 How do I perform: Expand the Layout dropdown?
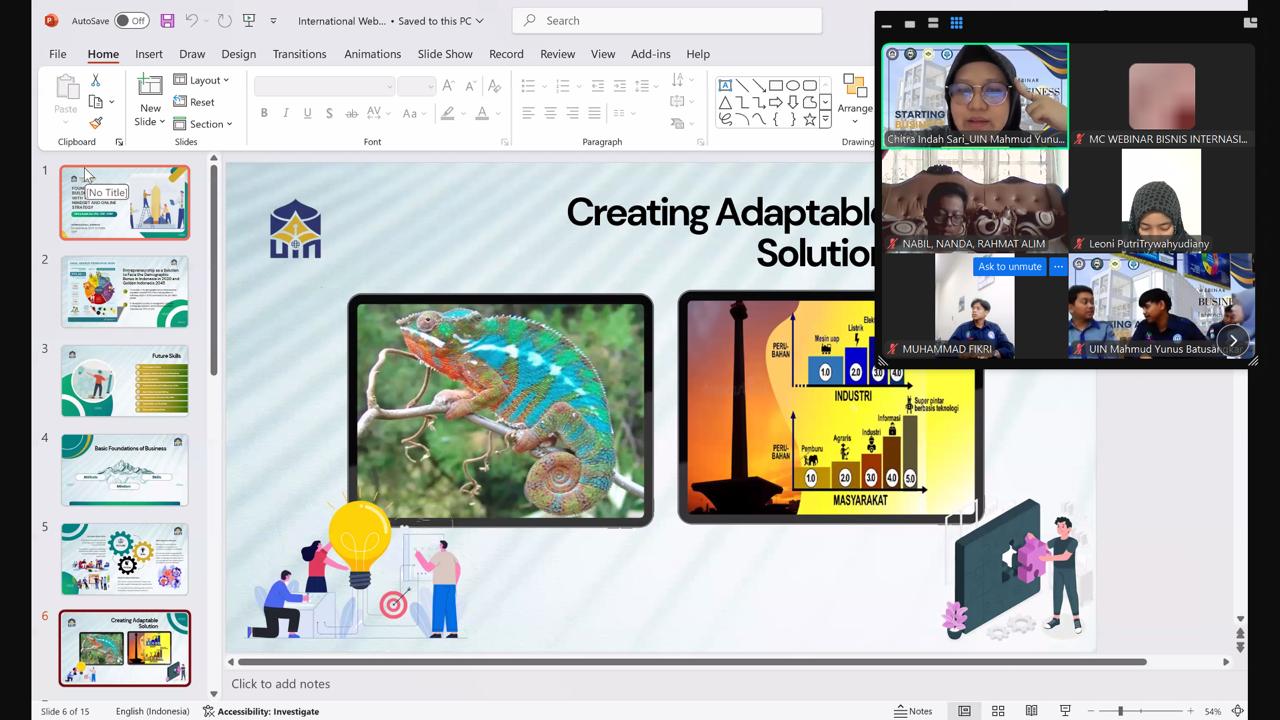coord(201,80)
